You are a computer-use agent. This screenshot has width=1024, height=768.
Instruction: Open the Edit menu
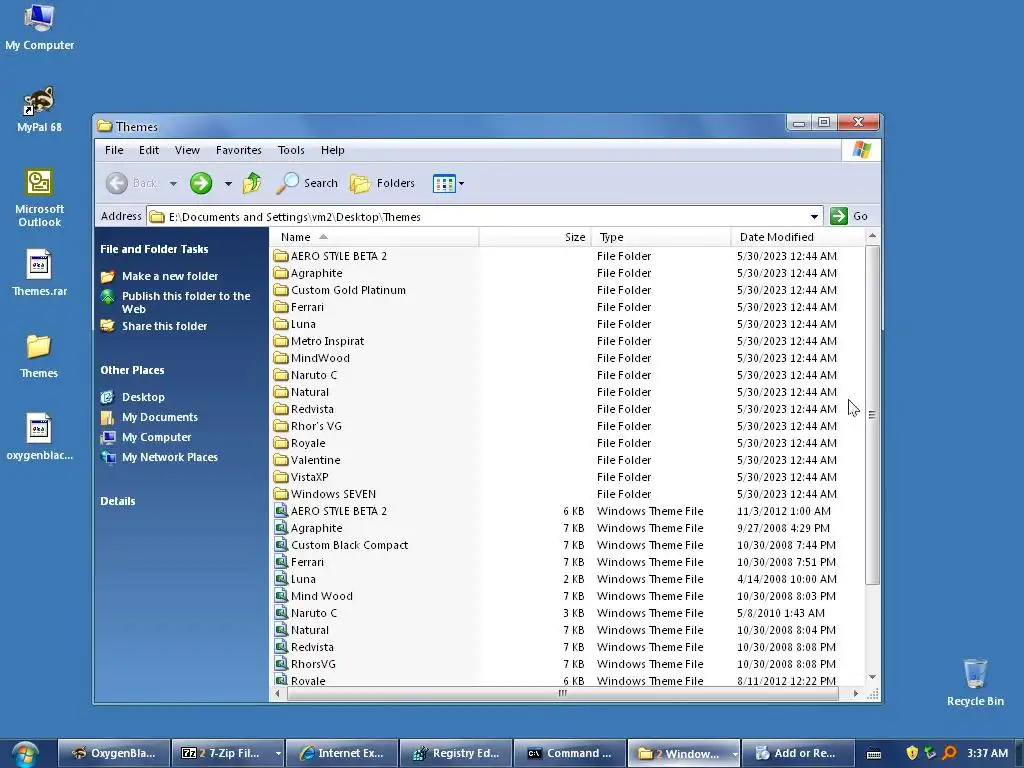[149, 150]
